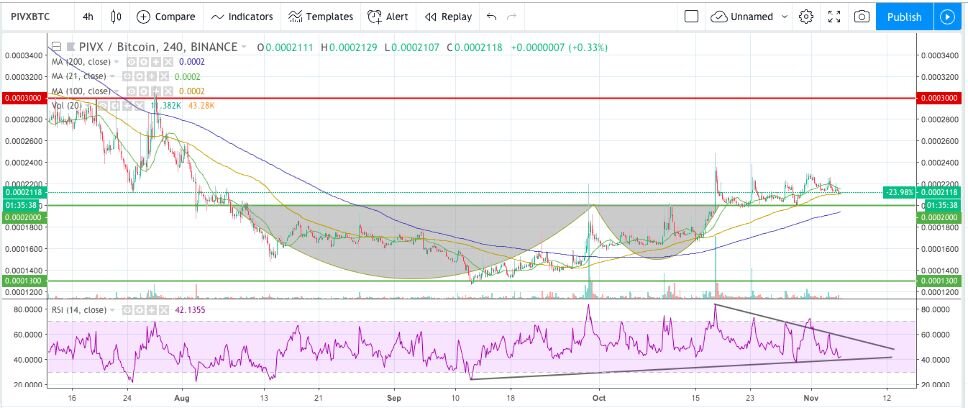Image resolution: width=968 pixels, height=408 pixels.
Task: Hide the MA (100, close) indicator
Action: (x=131, y=91)
